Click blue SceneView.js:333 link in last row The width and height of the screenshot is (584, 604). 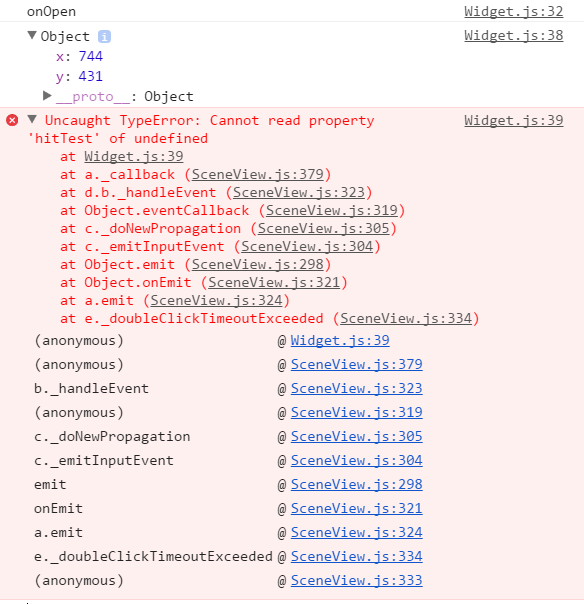(357, 581)
